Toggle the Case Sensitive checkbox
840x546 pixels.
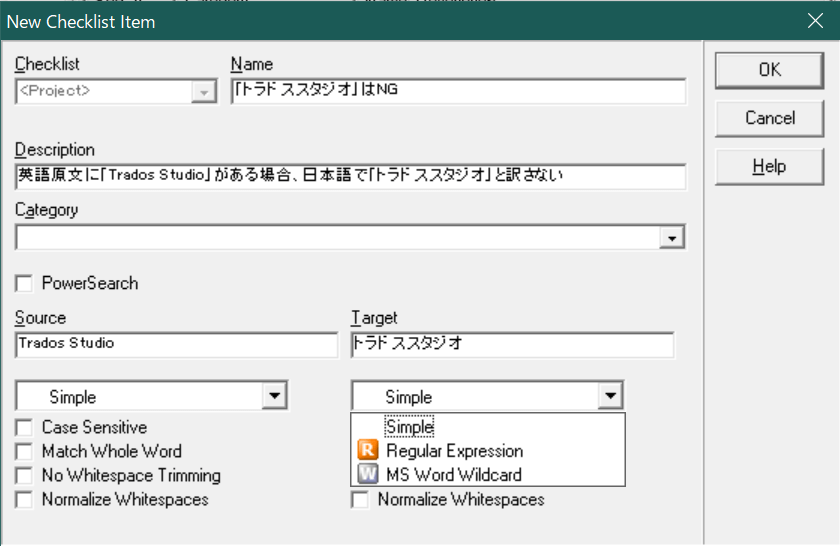24,428
